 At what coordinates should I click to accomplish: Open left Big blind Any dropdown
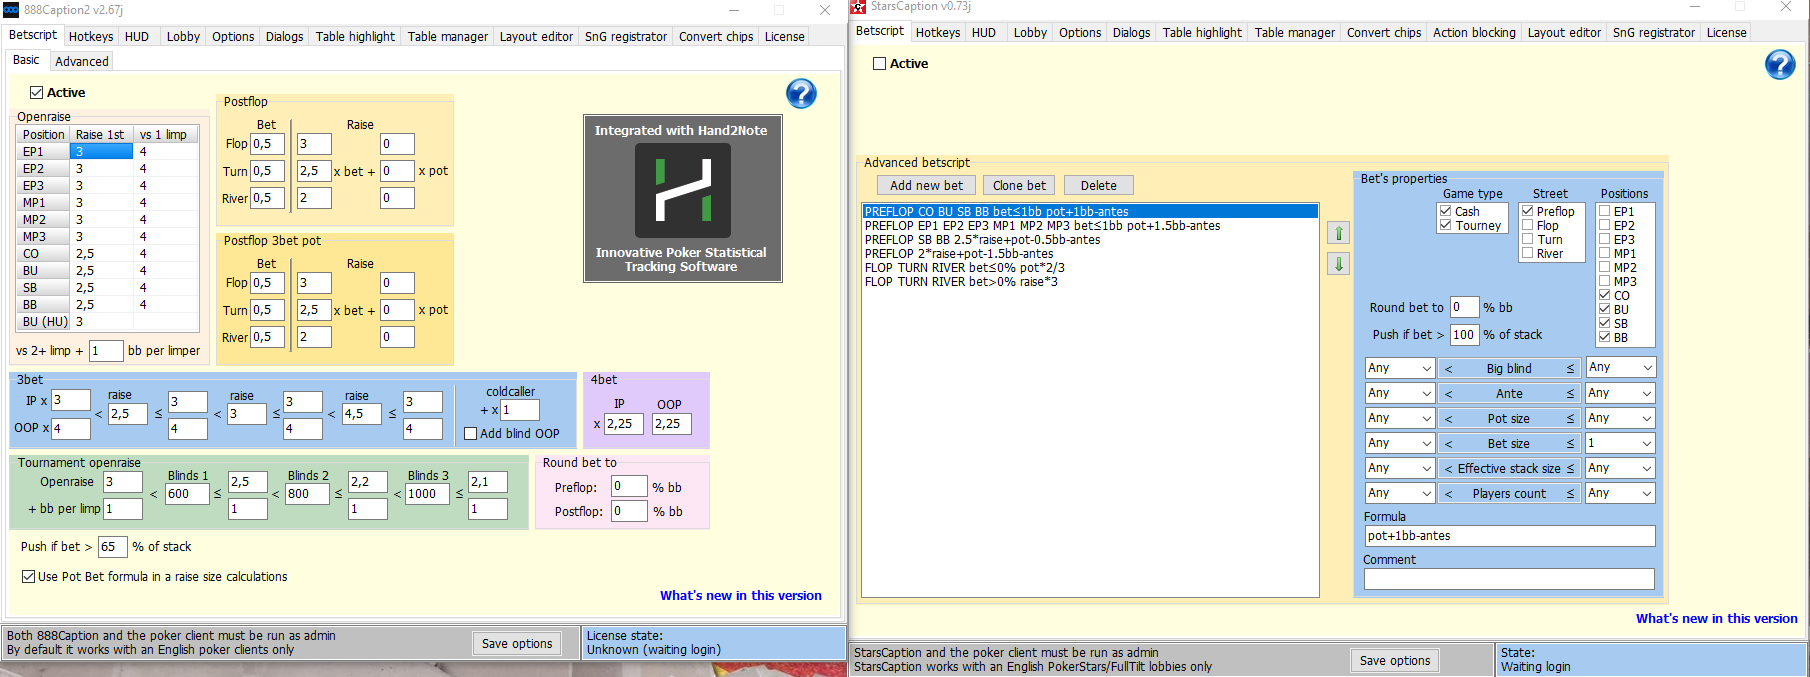[x=1400, y=368]
